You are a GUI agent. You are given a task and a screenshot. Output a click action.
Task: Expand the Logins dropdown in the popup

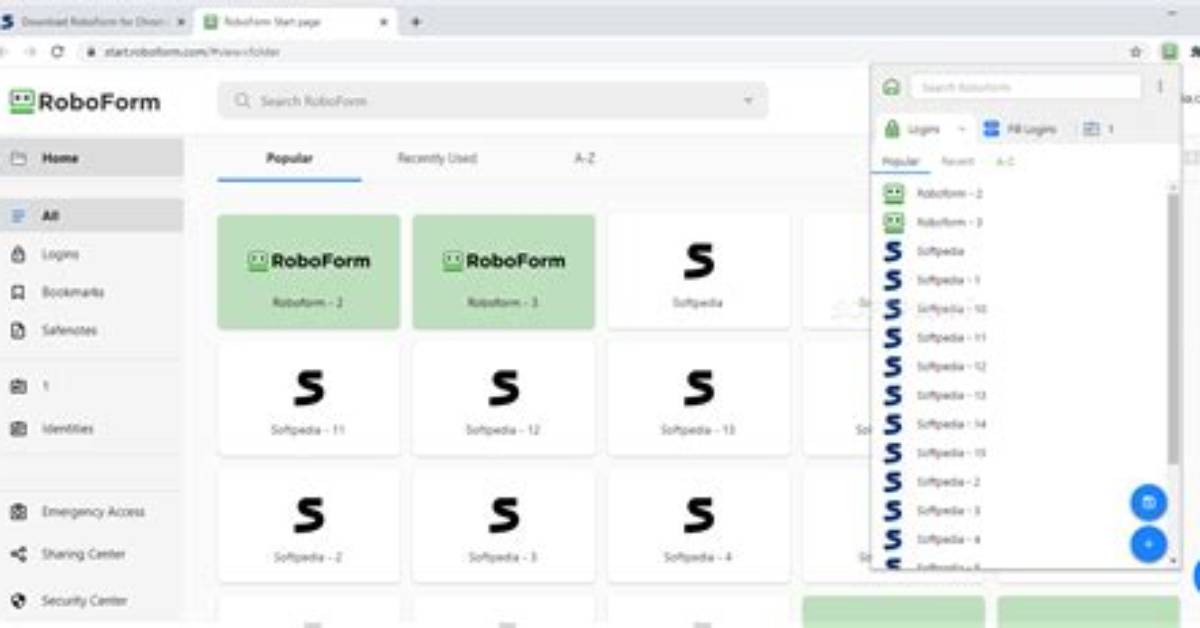[961, 129]
